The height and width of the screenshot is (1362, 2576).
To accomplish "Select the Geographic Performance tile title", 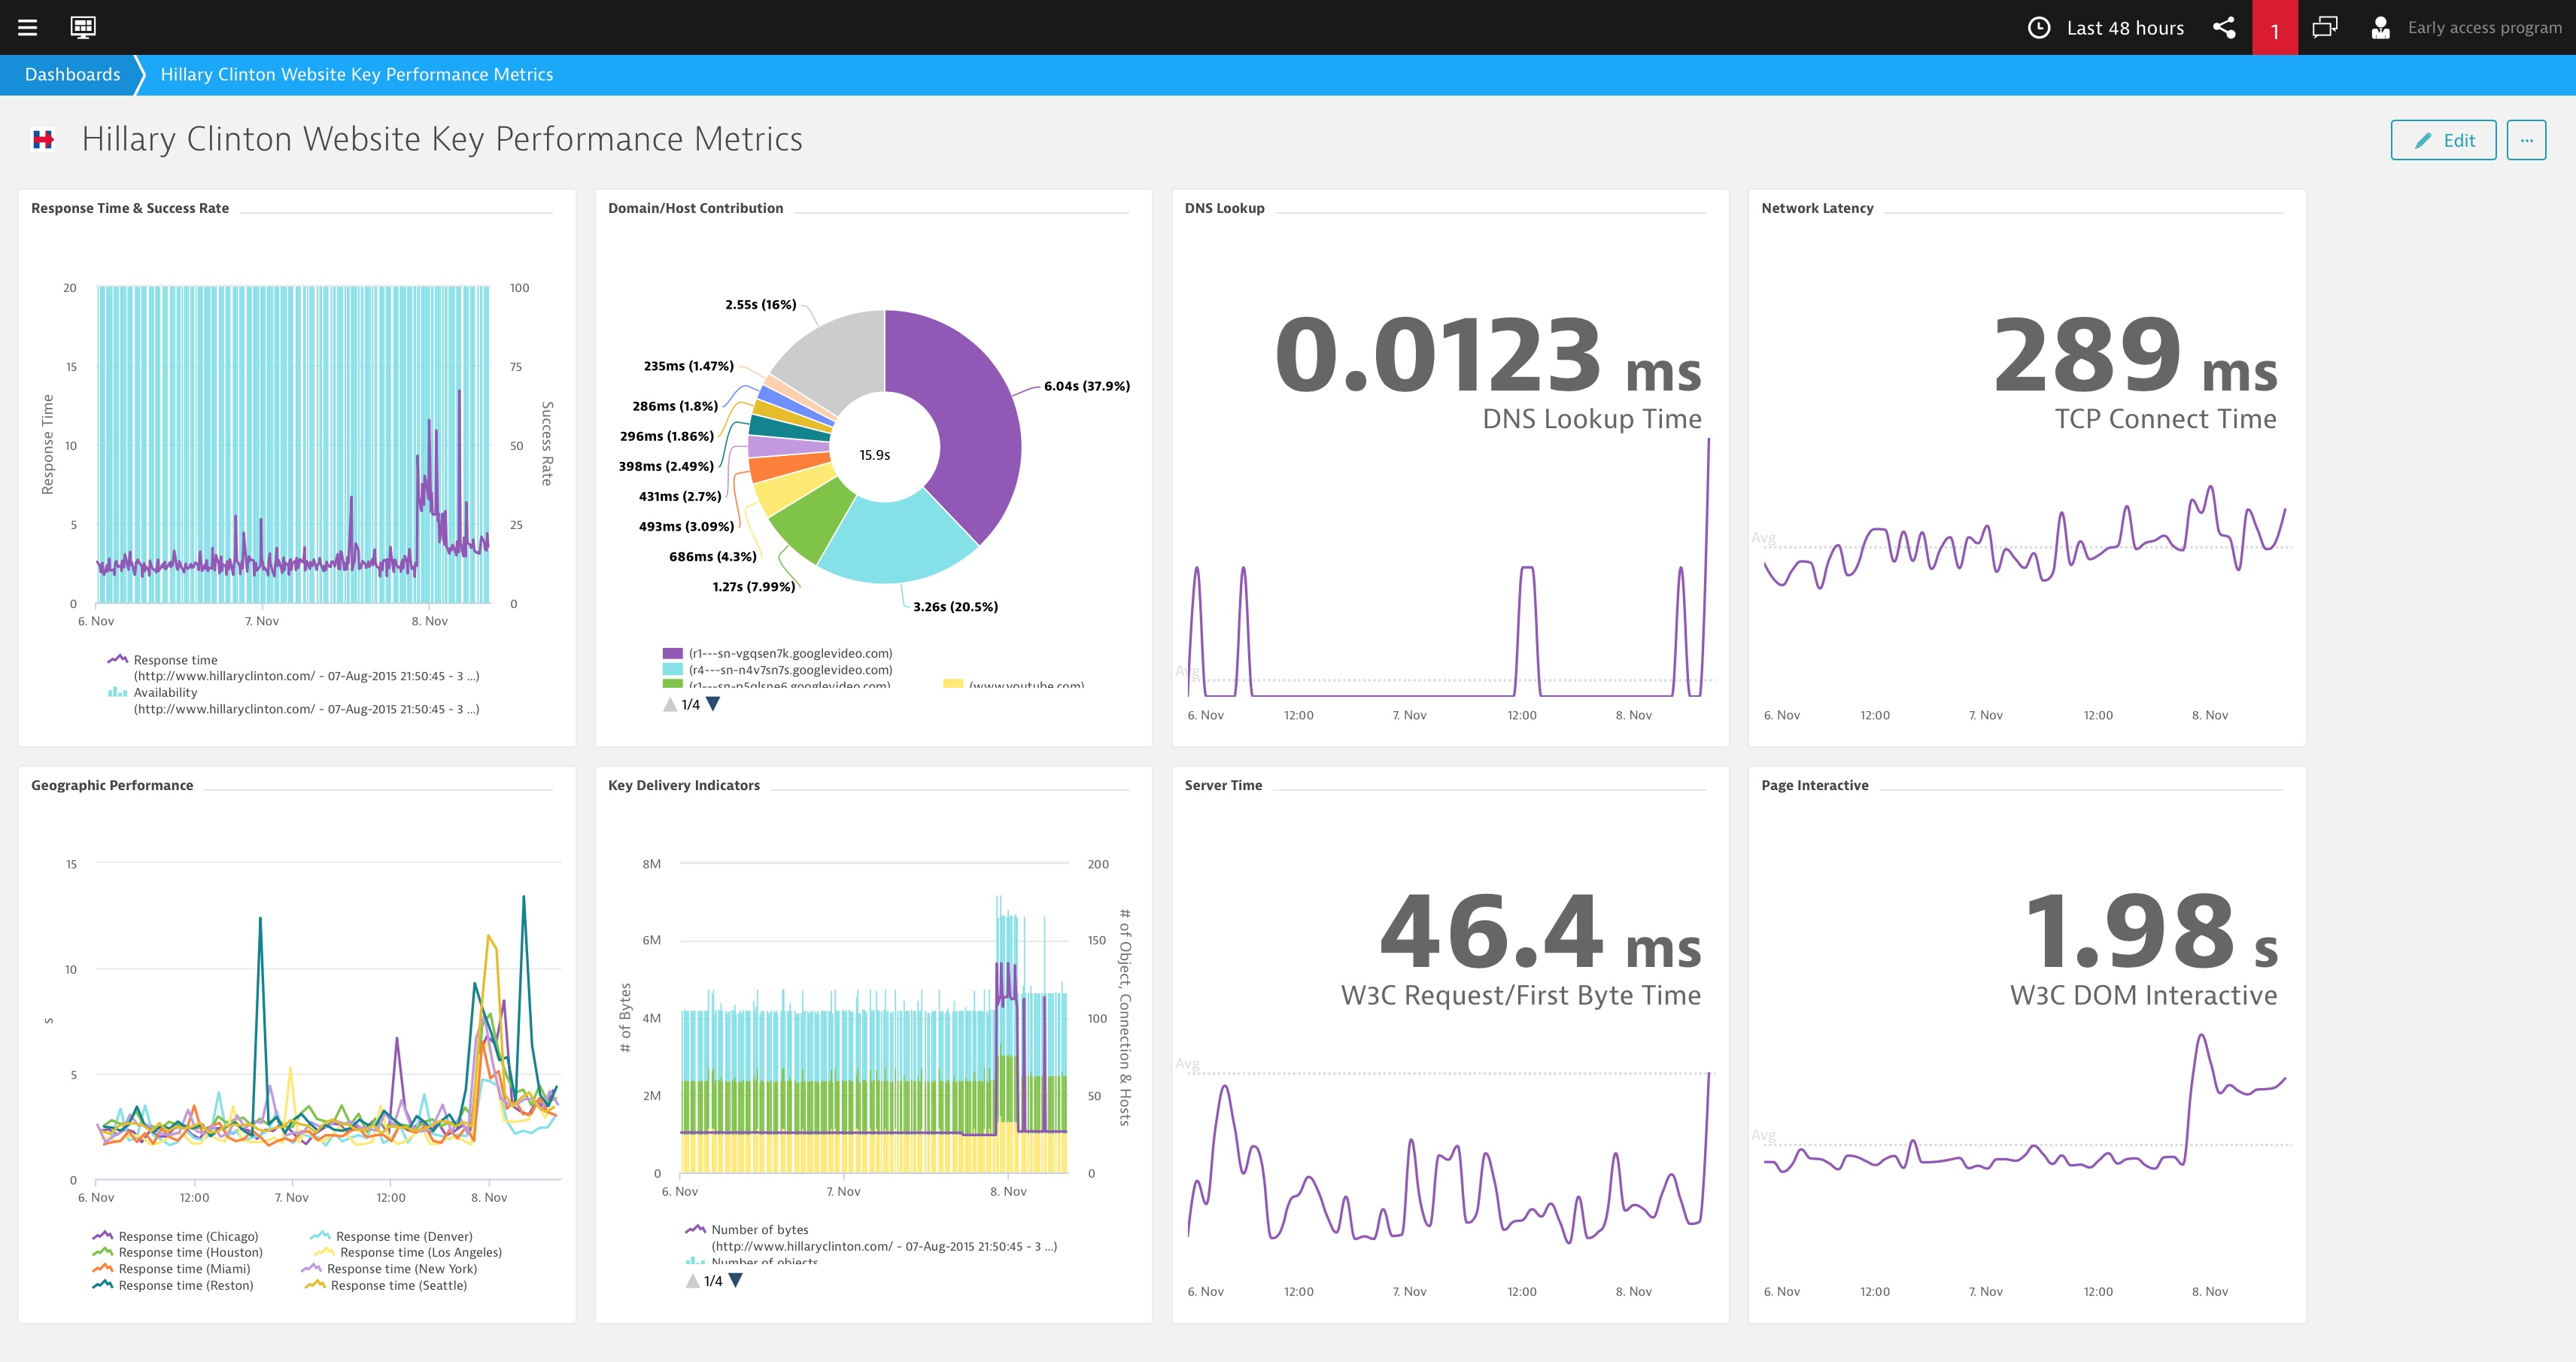I will coord(112,786).
